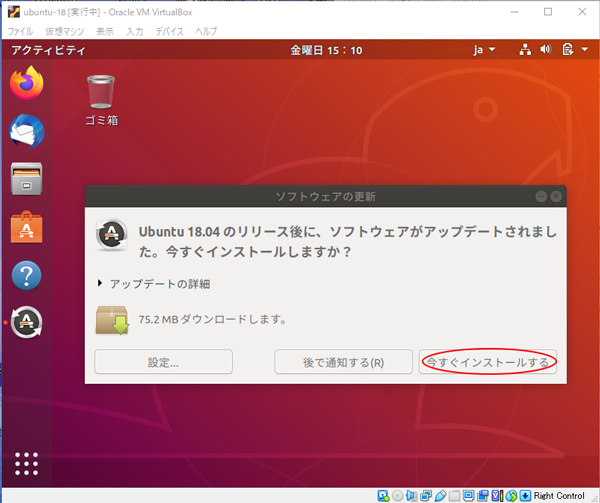Open the clock 金曜日 15:10 calendar
The width and height of the screenshot is (600, 503).
(326, 50)
